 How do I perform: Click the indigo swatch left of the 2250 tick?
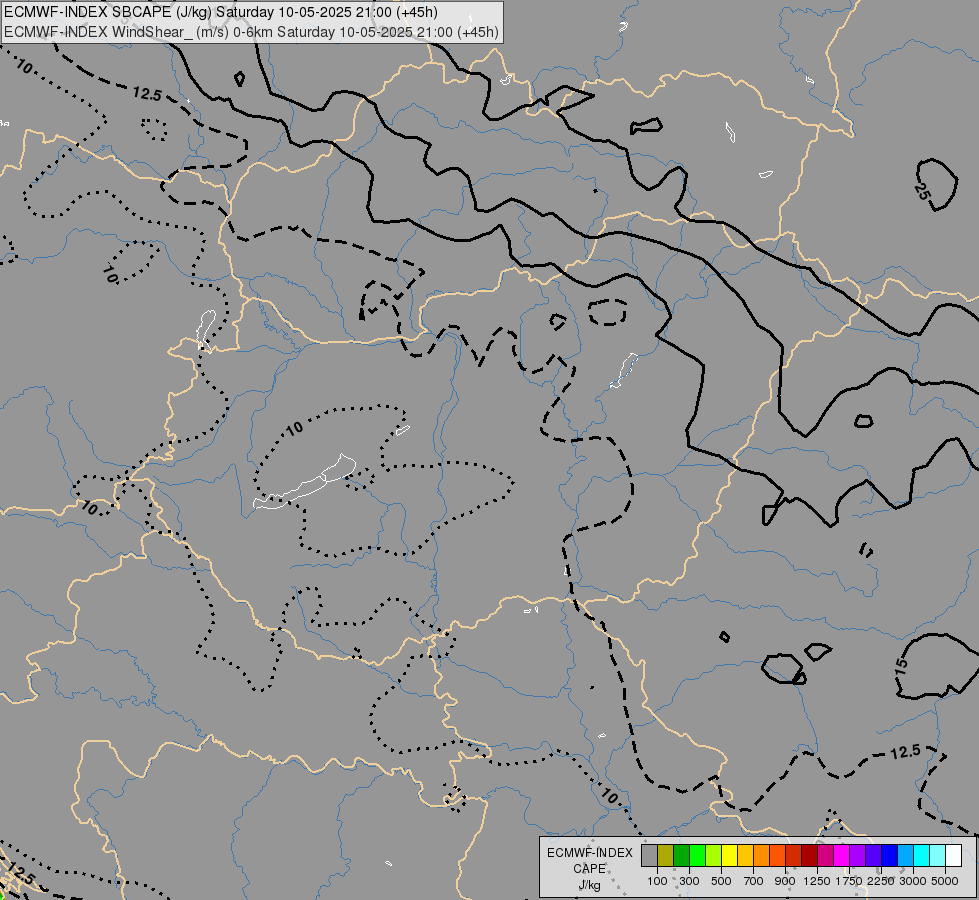(x=873, y=855)
